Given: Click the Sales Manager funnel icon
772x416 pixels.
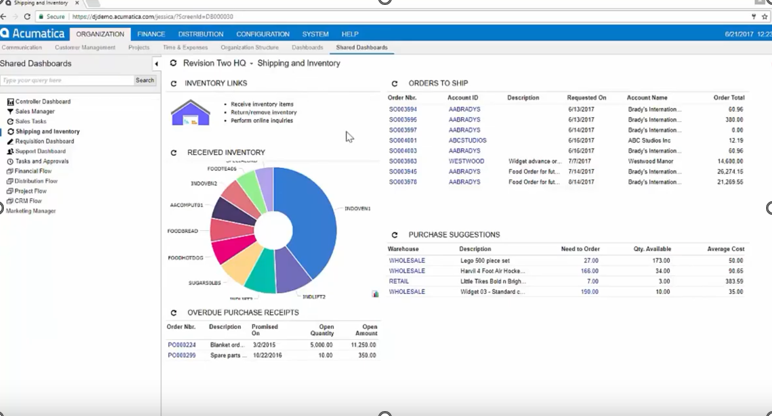Looking at the screenshot, I should pos(10,111).
